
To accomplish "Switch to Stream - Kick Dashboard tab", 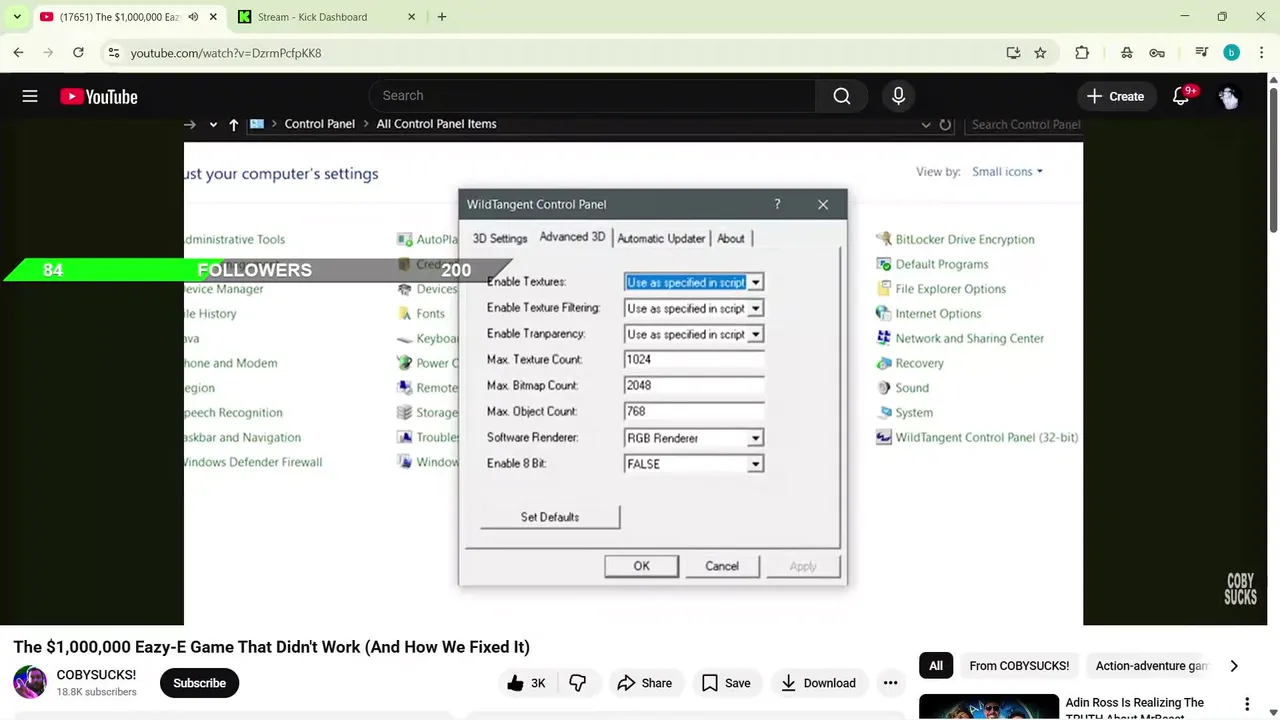I will (326, 17).
